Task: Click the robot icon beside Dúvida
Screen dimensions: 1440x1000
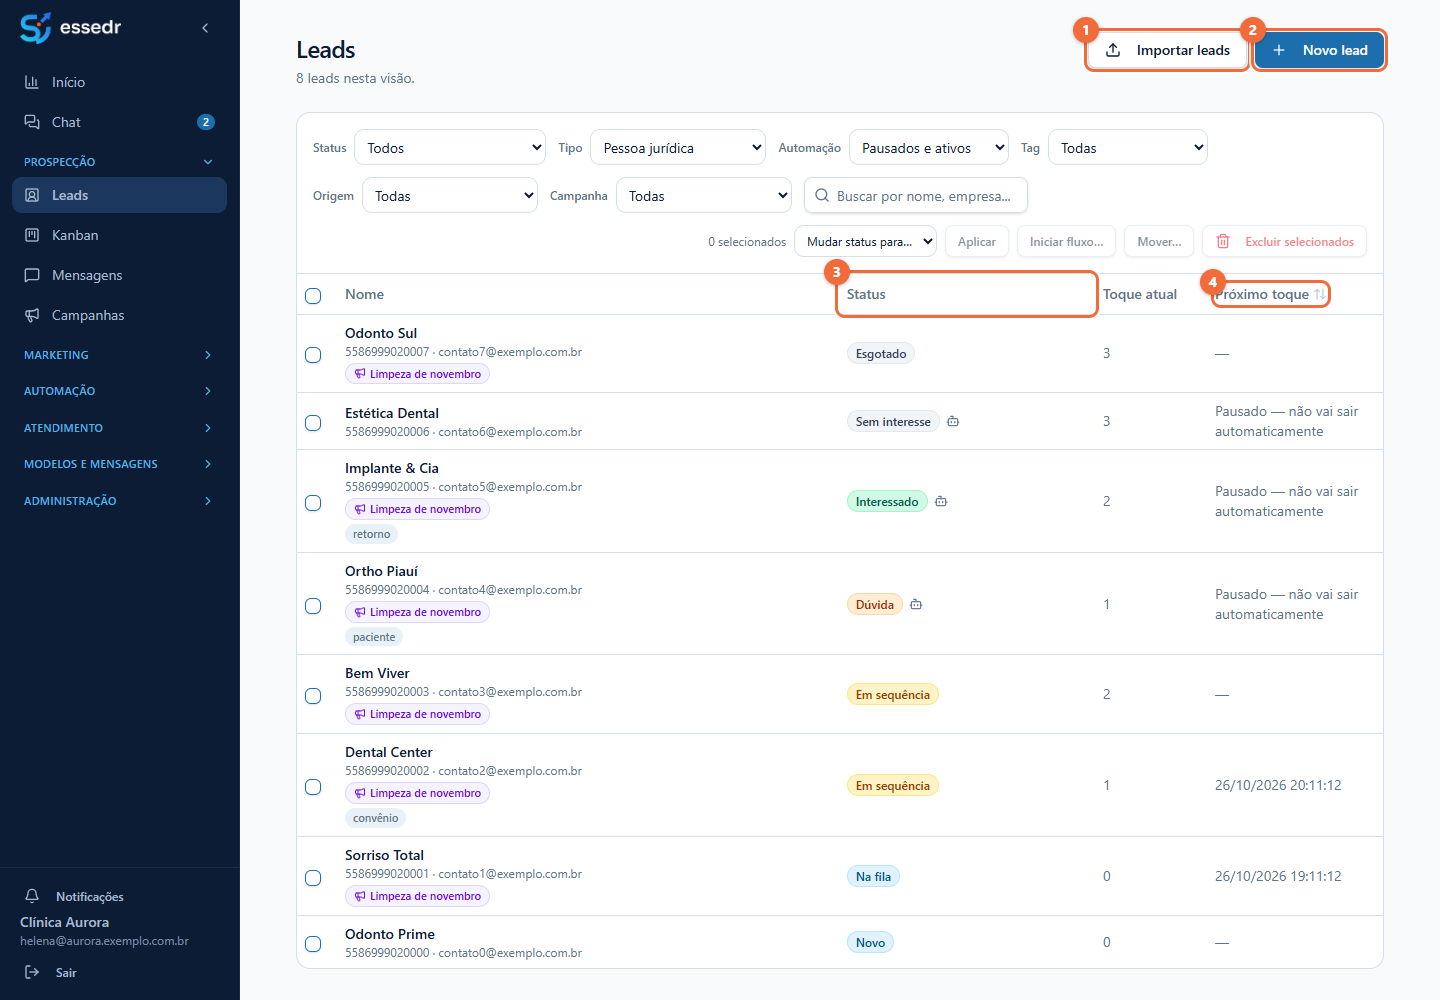Action: (916, 604)
